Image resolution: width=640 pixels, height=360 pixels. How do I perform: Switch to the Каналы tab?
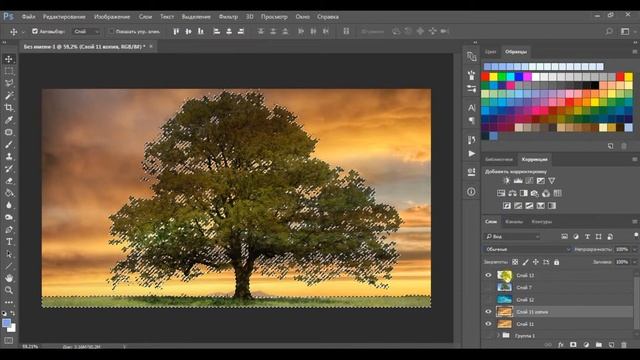tap(514, 222)
